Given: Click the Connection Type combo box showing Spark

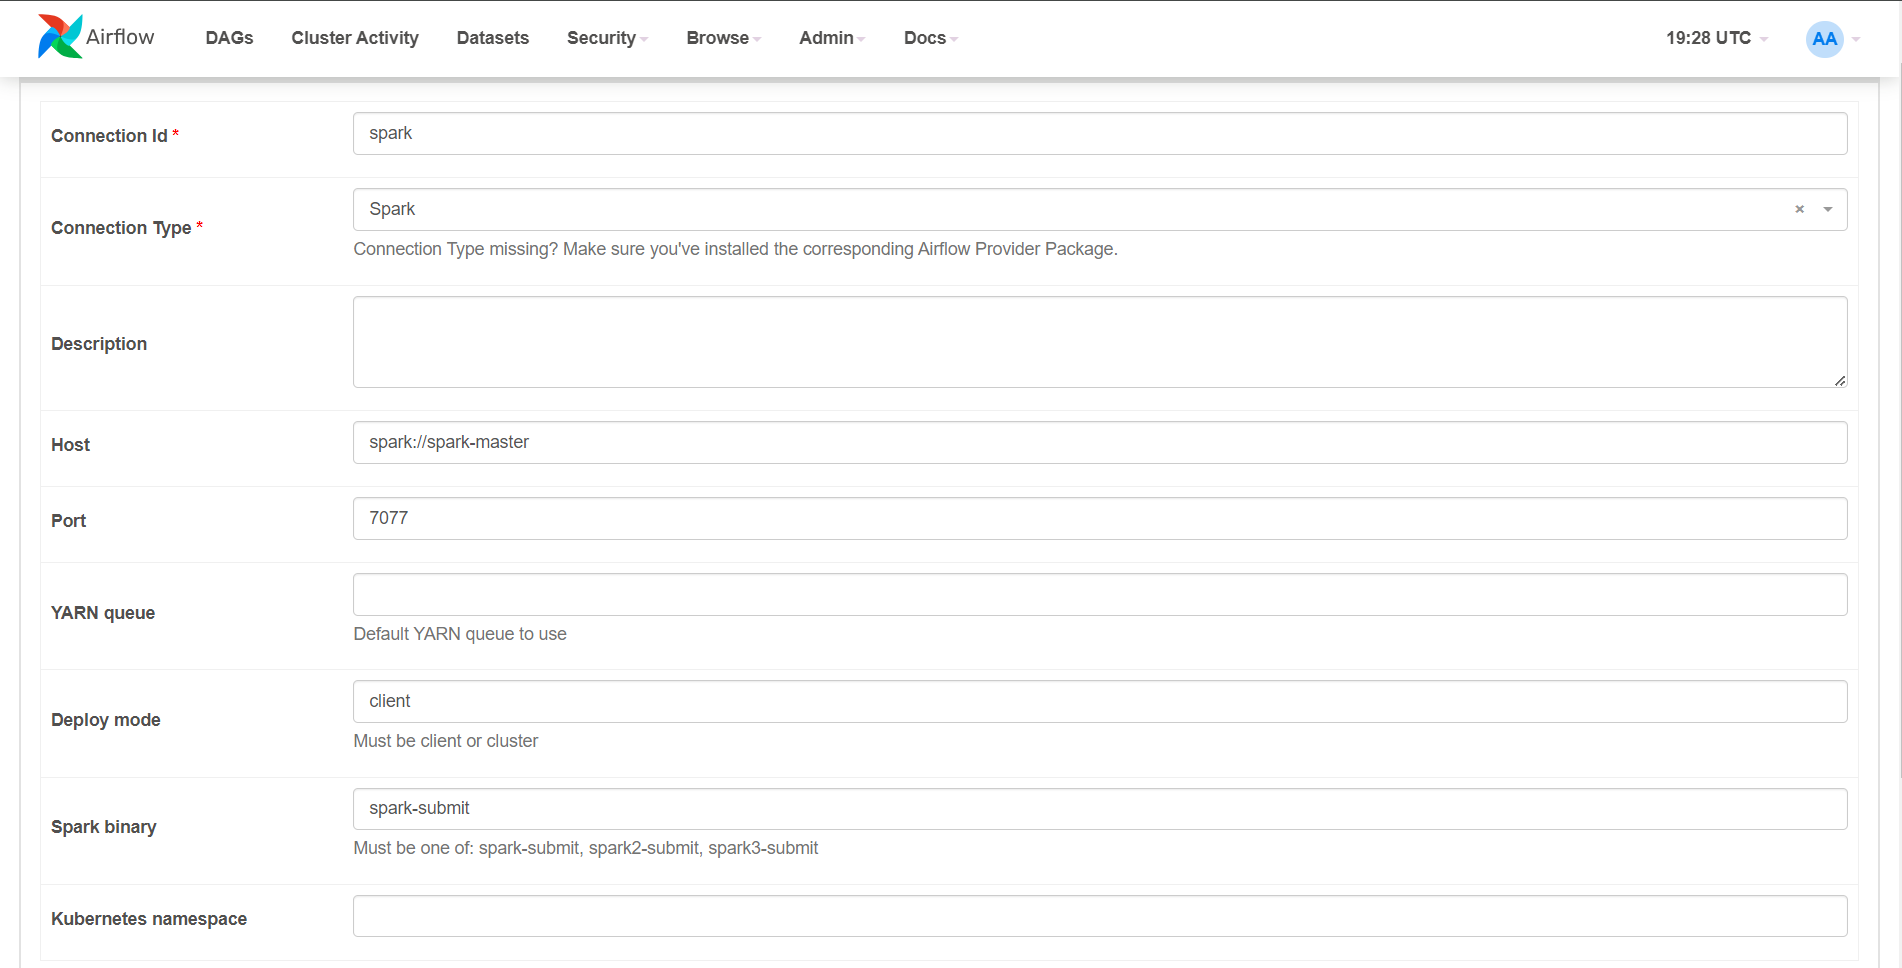Looking at the screenshot, I should (1100, 209).
